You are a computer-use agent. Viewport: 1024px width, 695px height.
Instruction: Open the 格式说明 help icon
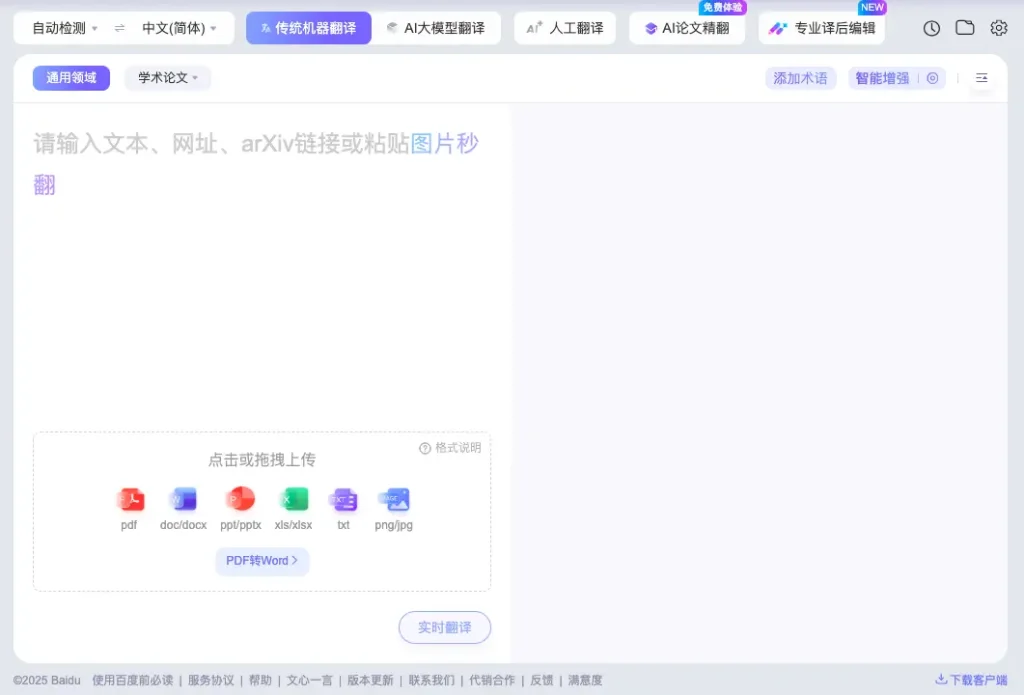pos(424,448)
